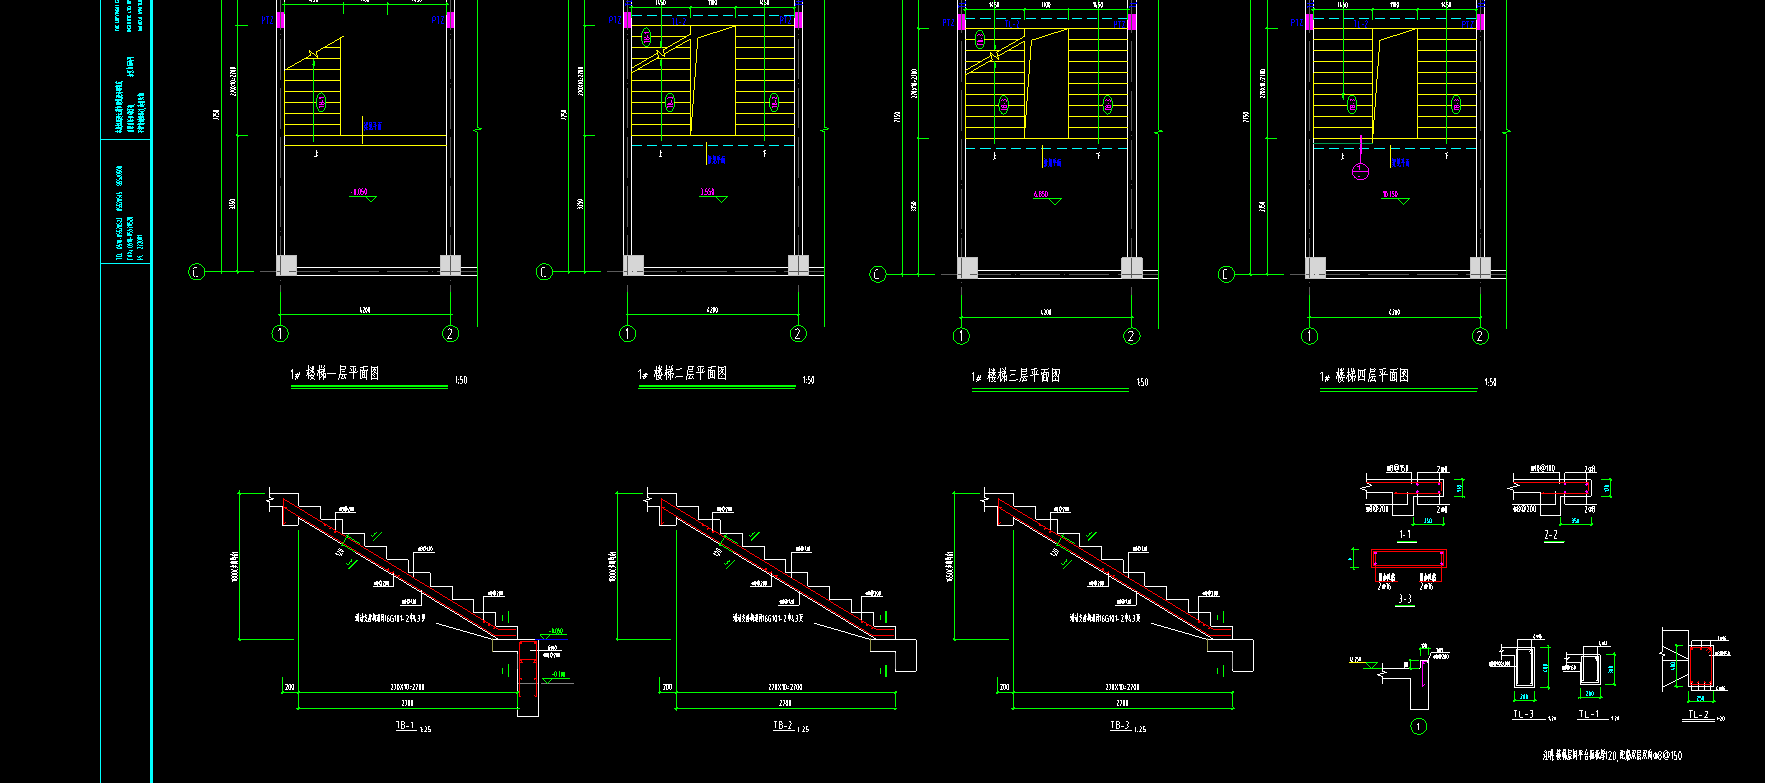This screenshot has height=783, width=1765.
Task: Select the 1# 楼梯二层平面图 title text
Action: tap(683, 374)
